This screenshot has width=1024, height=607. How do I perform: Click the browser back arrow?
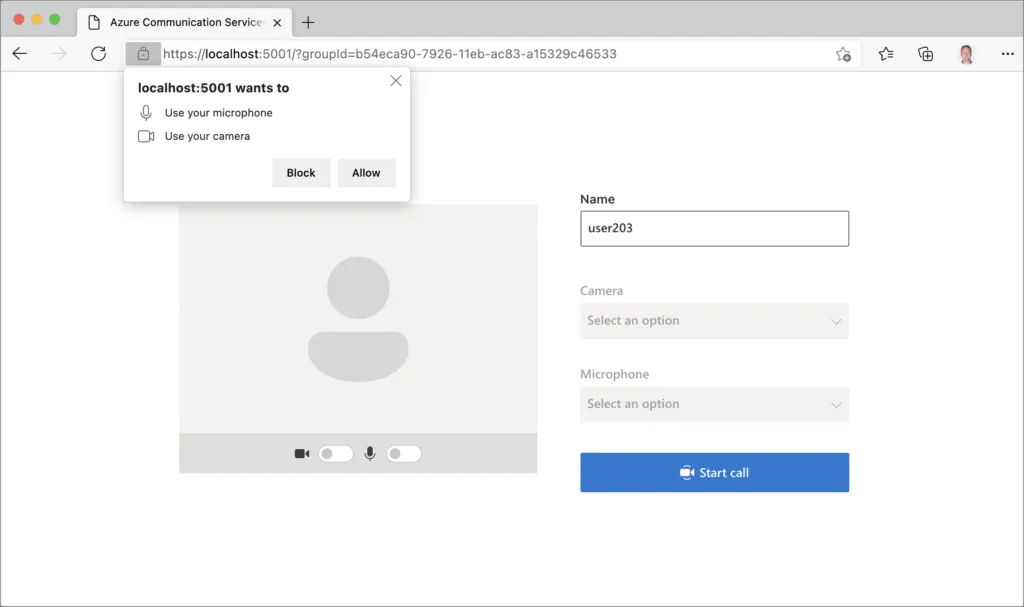point(20,54)
